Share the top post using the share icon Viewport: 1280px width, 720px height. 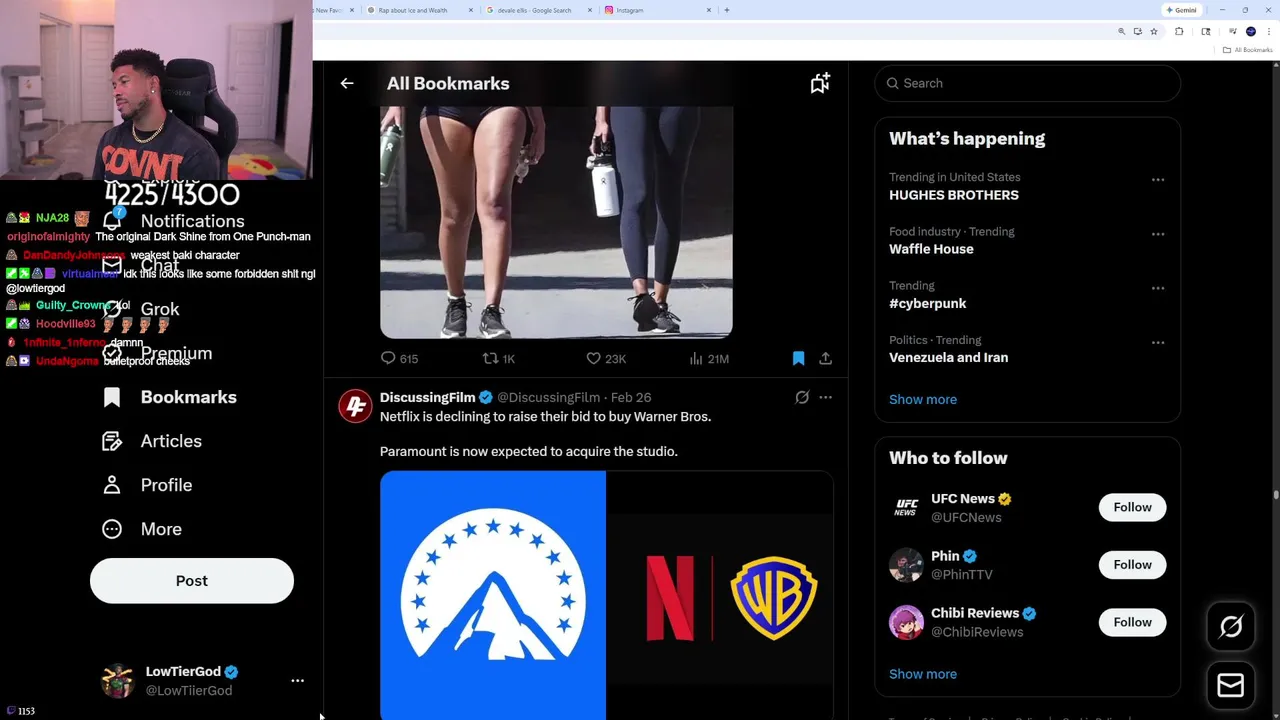[x=826, y=358]
